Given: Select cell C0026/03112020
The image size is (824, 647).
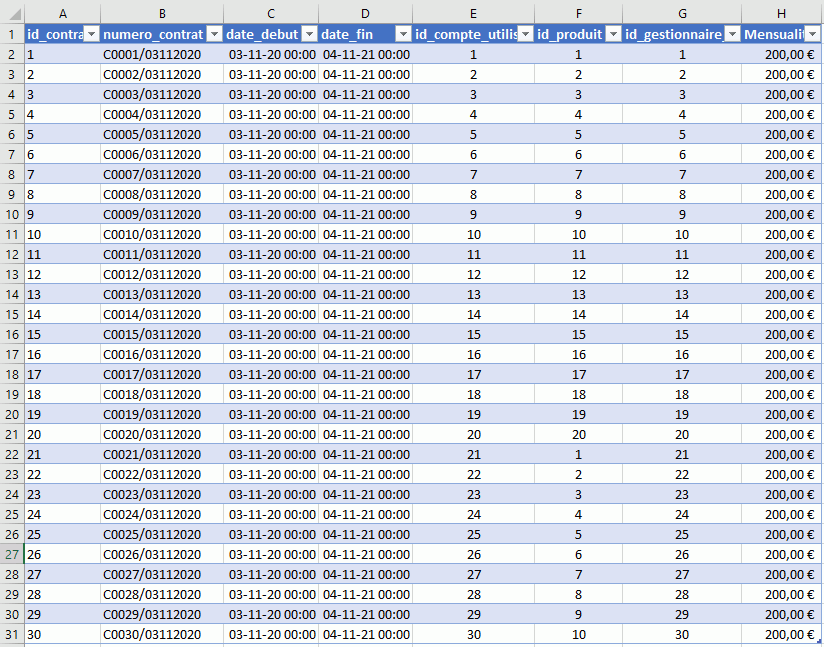Looking at the screenshot, I should (x=162, y=554).
